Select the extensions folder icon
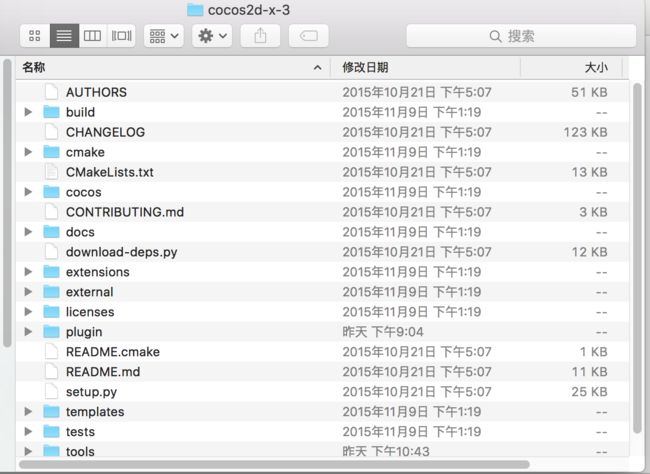Screen dimensions: 650x474 click(51, 272)
